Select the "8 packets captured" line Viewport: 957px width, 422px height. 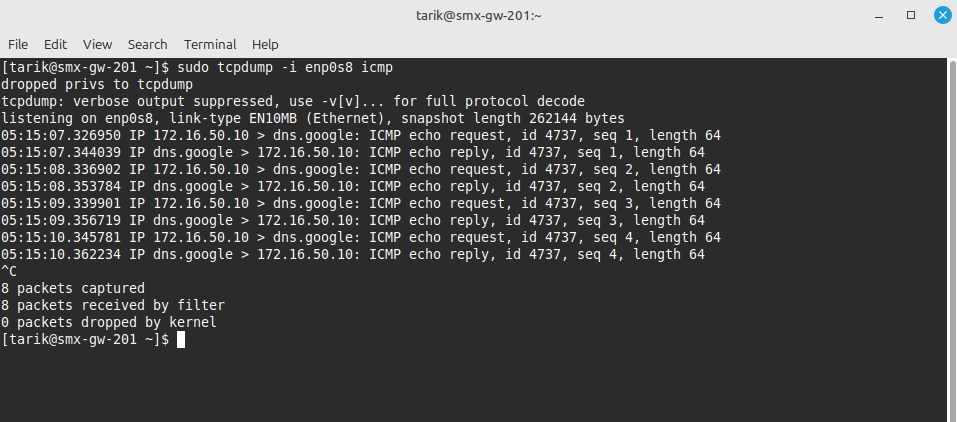73,288
